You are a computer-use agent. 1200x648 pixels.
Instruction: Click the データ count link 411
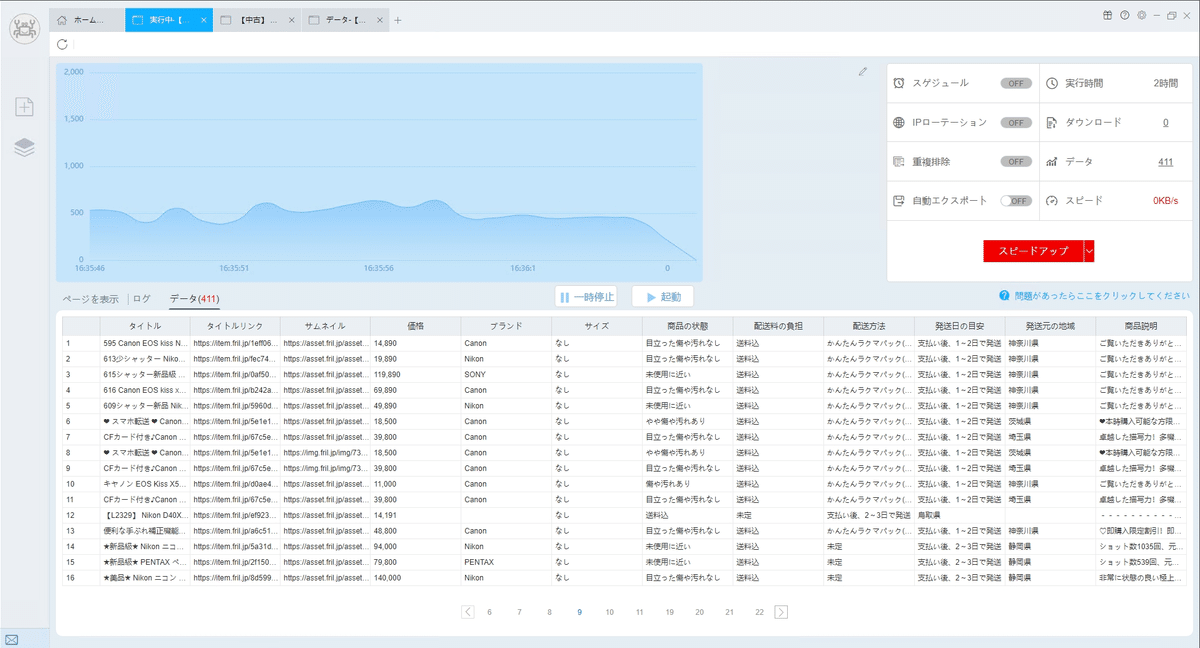pyautogui.click(x=1165, y=161)
